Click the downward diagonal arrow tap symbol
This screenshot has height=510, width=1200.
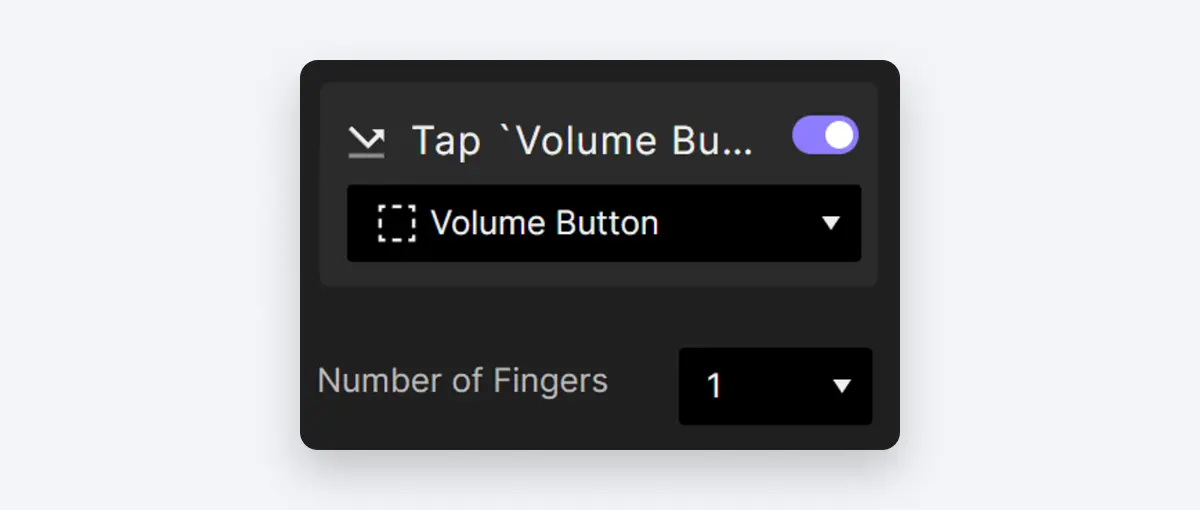pos(366,142)
